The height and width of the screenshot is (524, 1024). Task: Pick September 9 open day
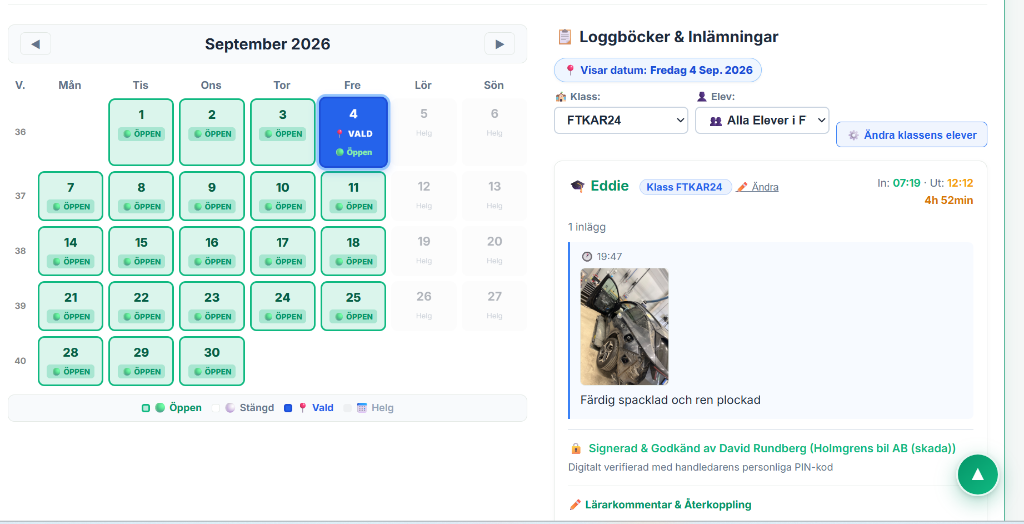[212, 196]
